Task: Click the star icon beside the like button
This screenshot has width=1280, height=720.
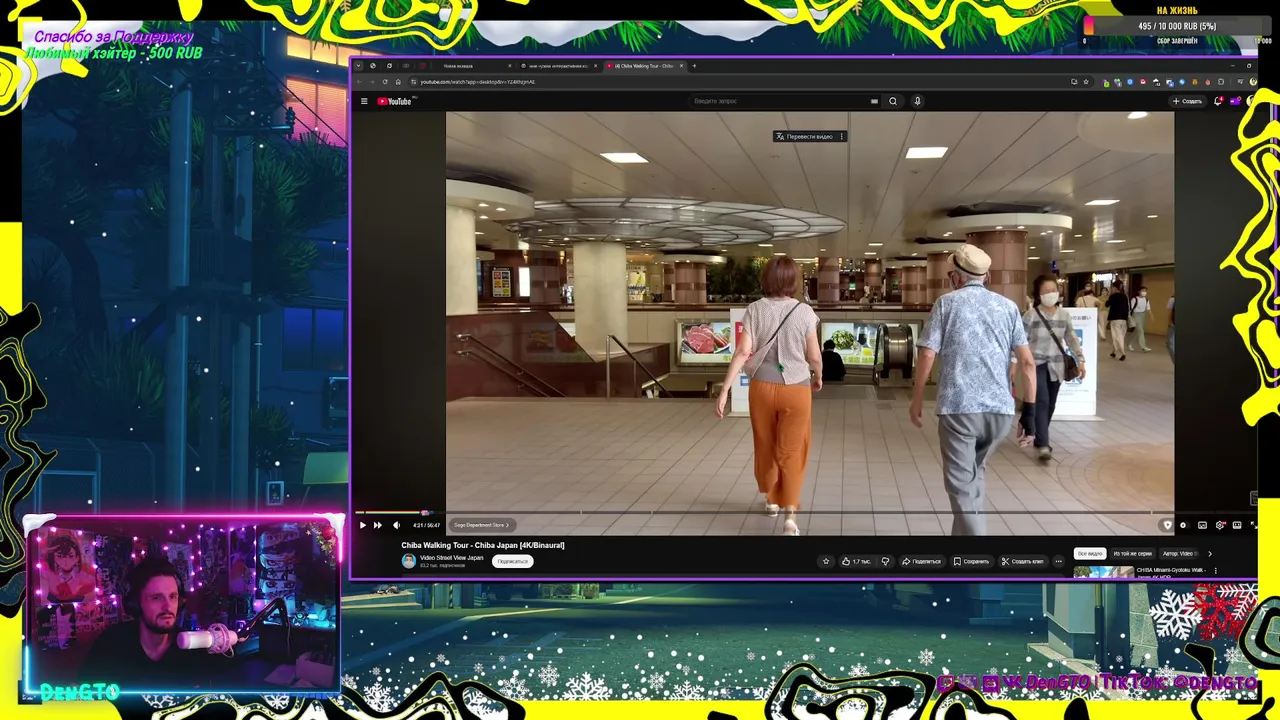Action: (826, 561)
